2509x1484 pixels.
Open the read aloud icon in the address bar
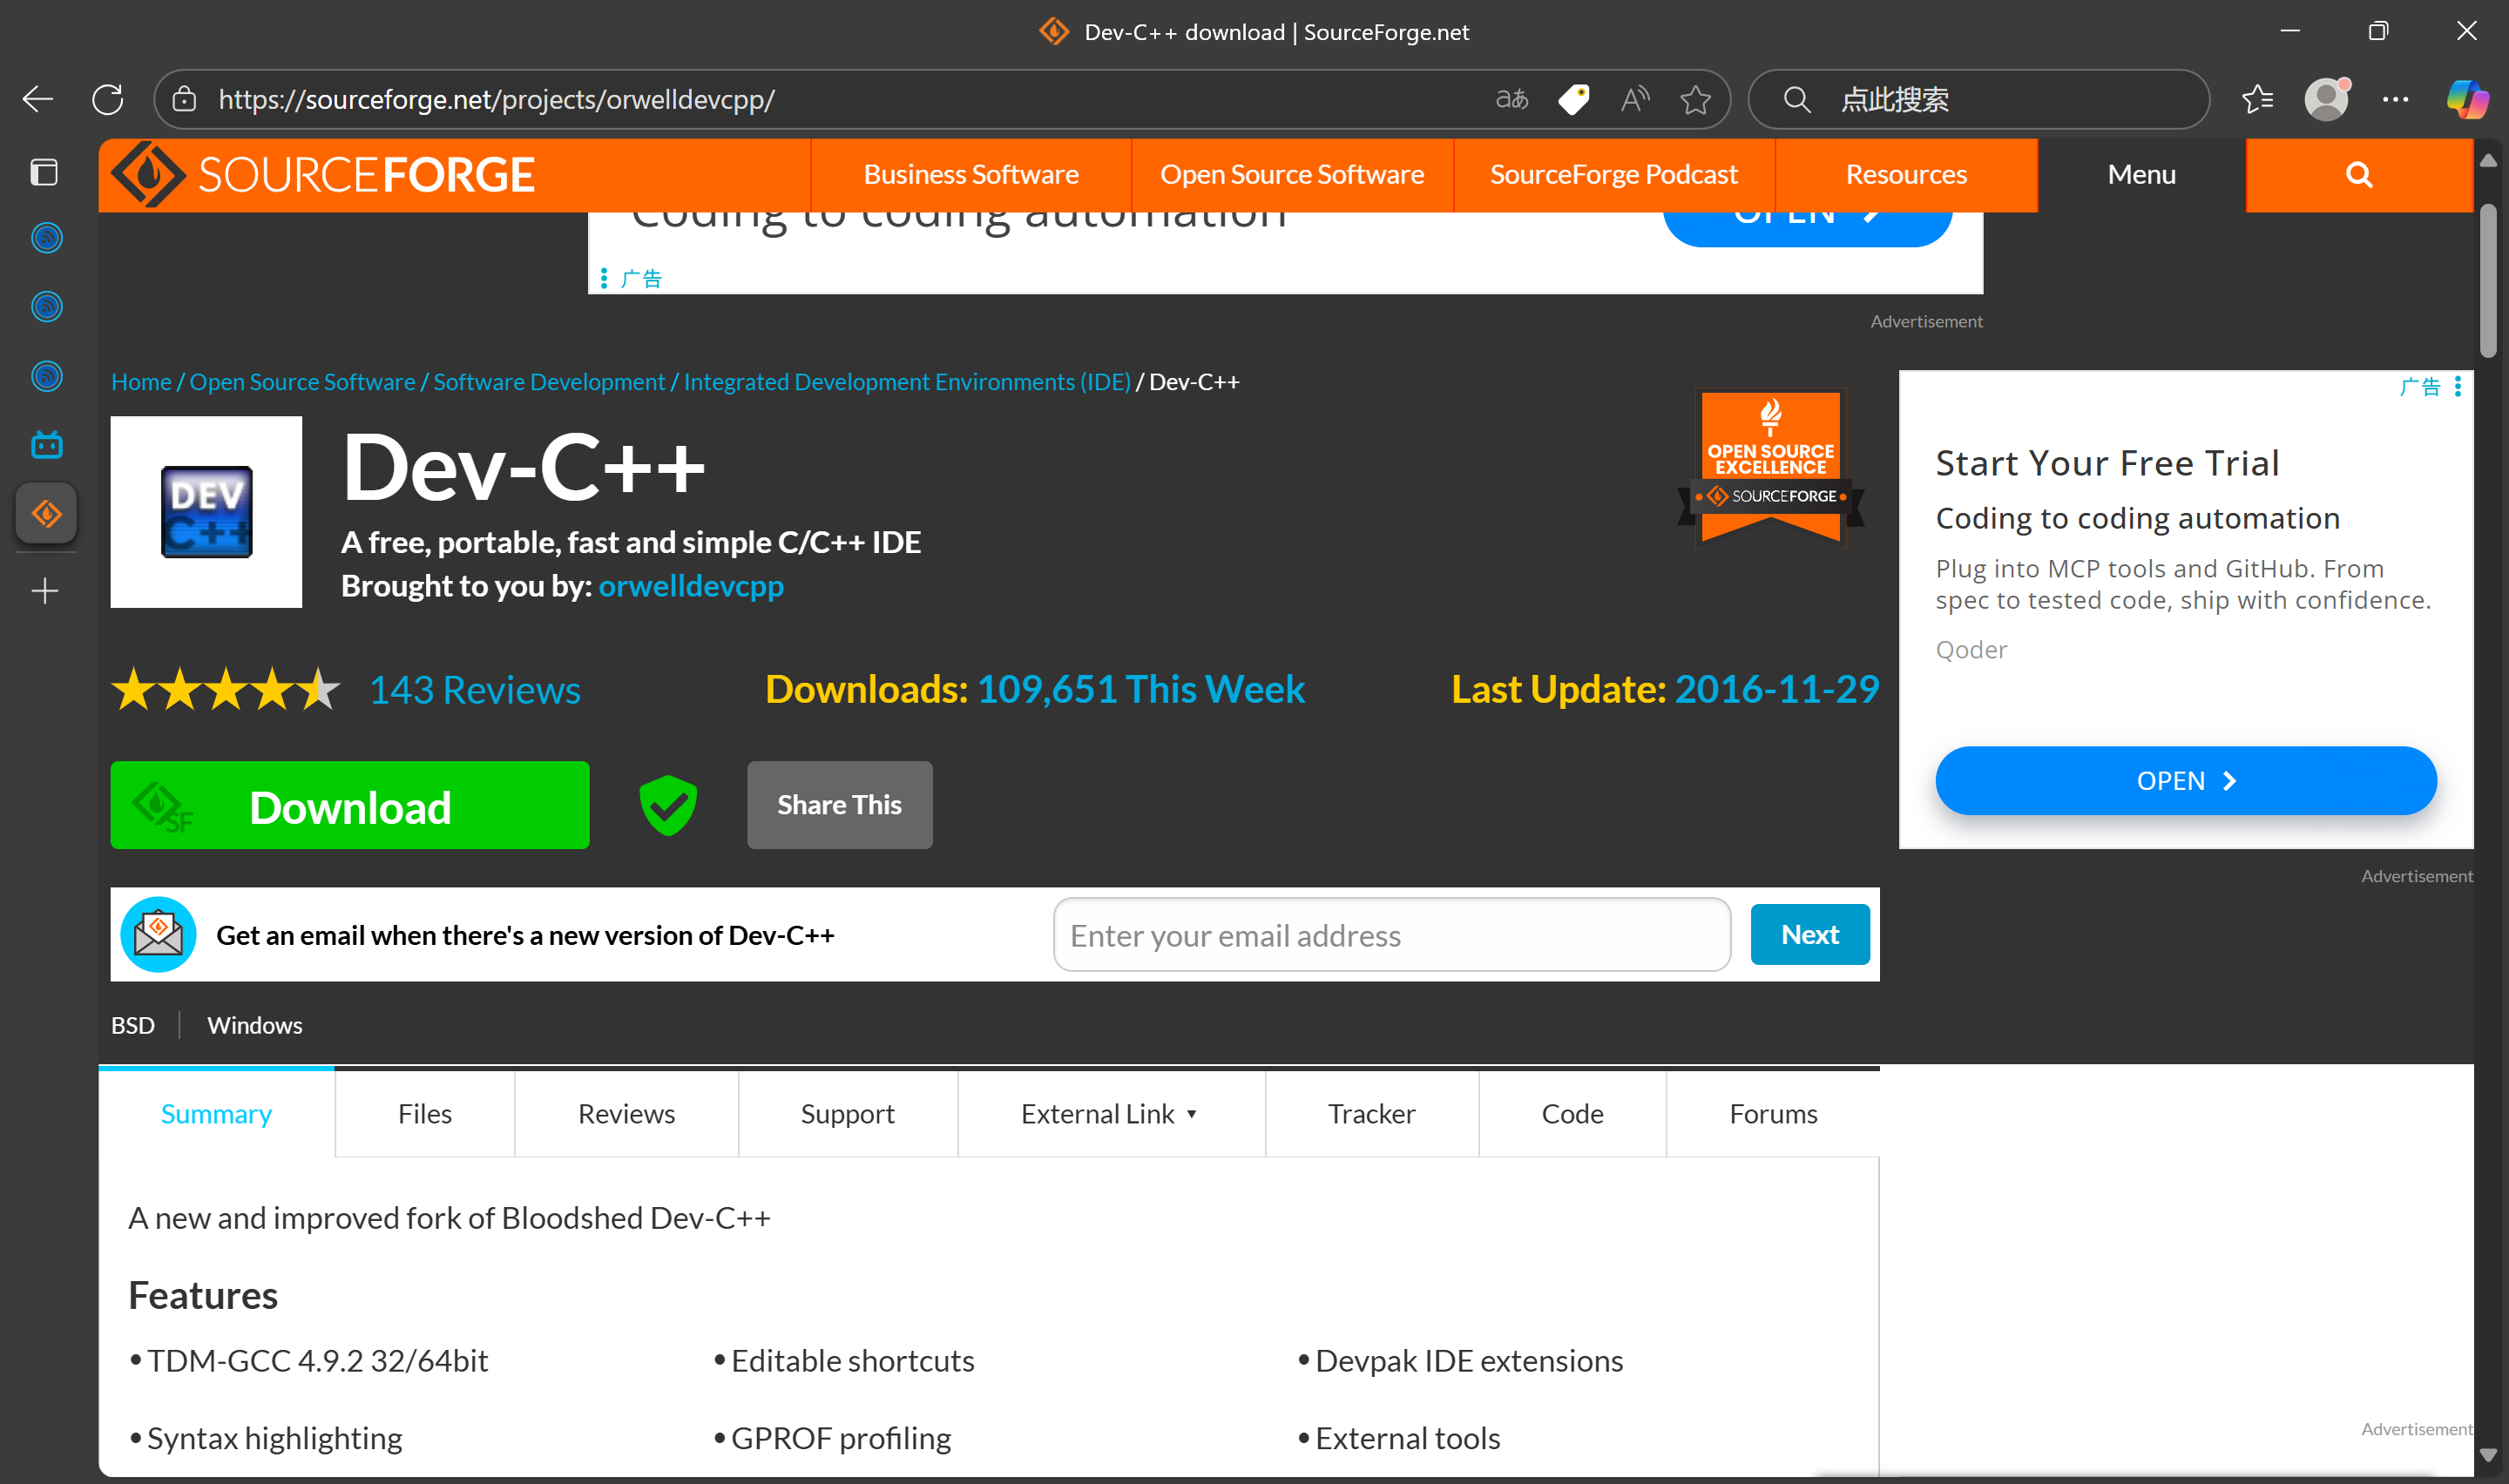[1635, 99]
